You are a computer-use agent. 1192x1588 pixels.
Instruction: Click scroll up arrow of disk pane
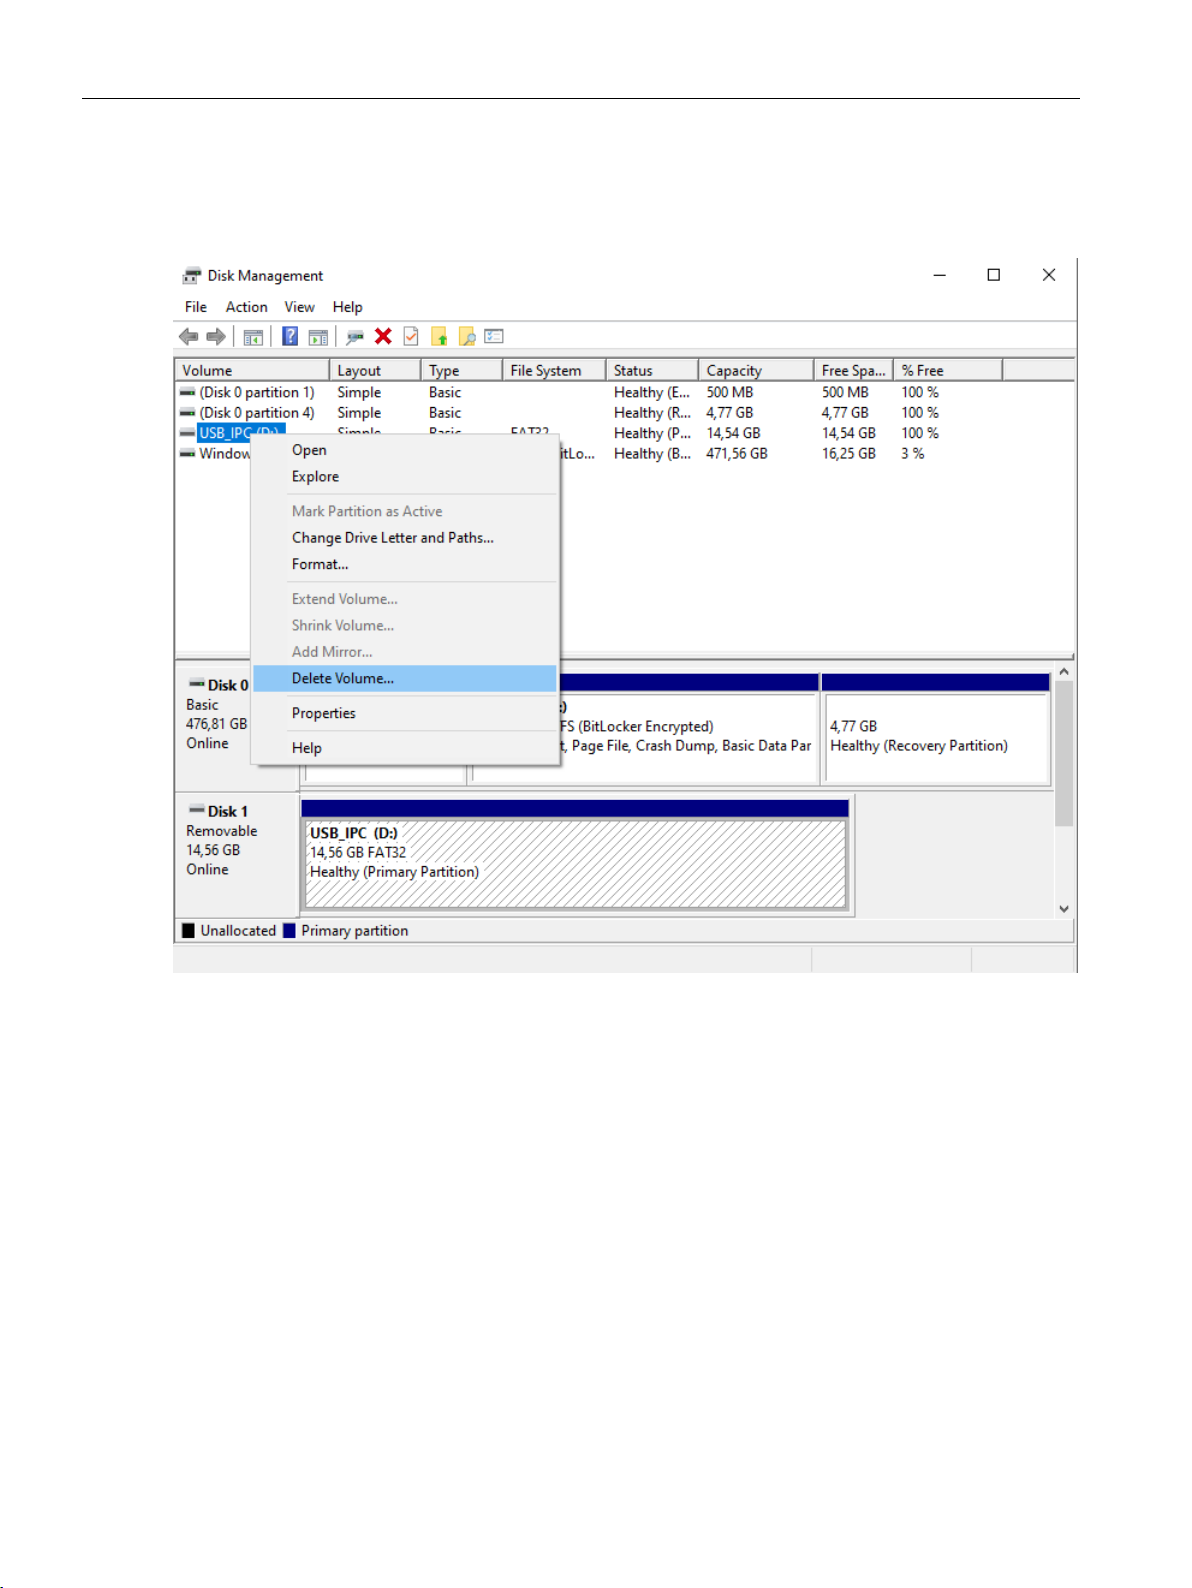click(x=1064, y=671)
